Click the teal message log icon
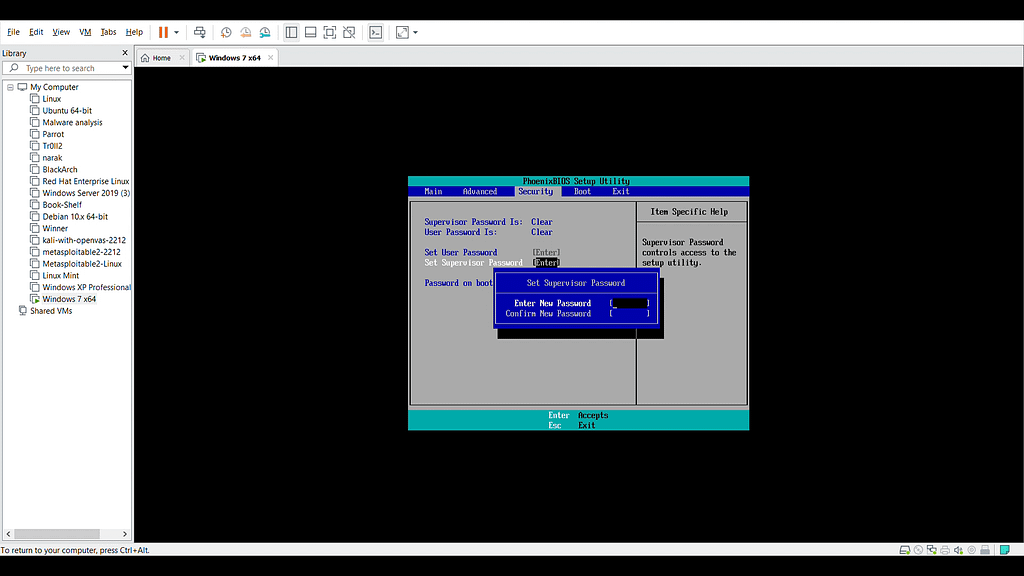This screenshot has width=1024, height=576. (x=1005, y=550)
